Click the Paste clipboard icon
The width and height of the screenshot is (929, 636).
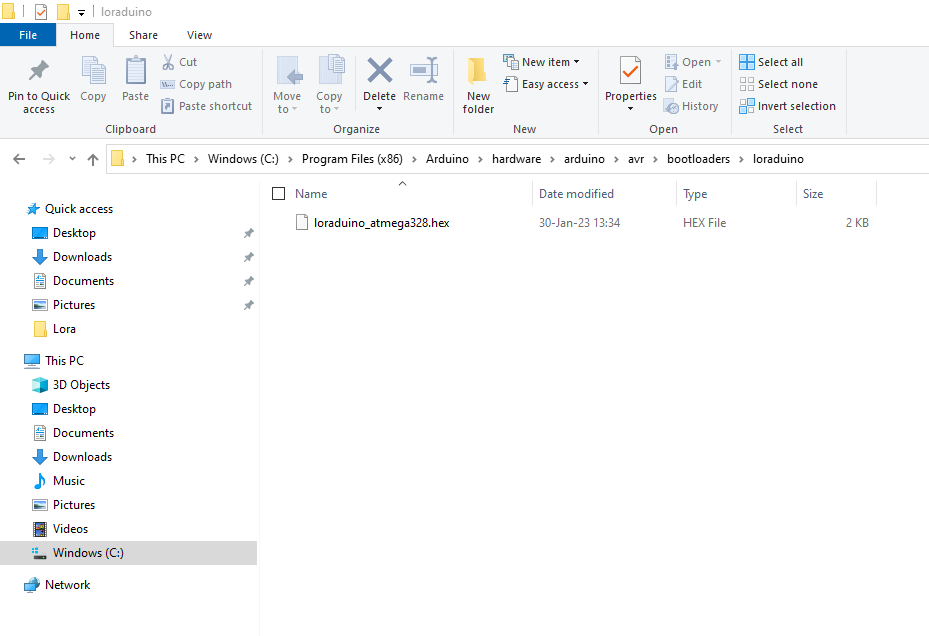click(136, 71)
